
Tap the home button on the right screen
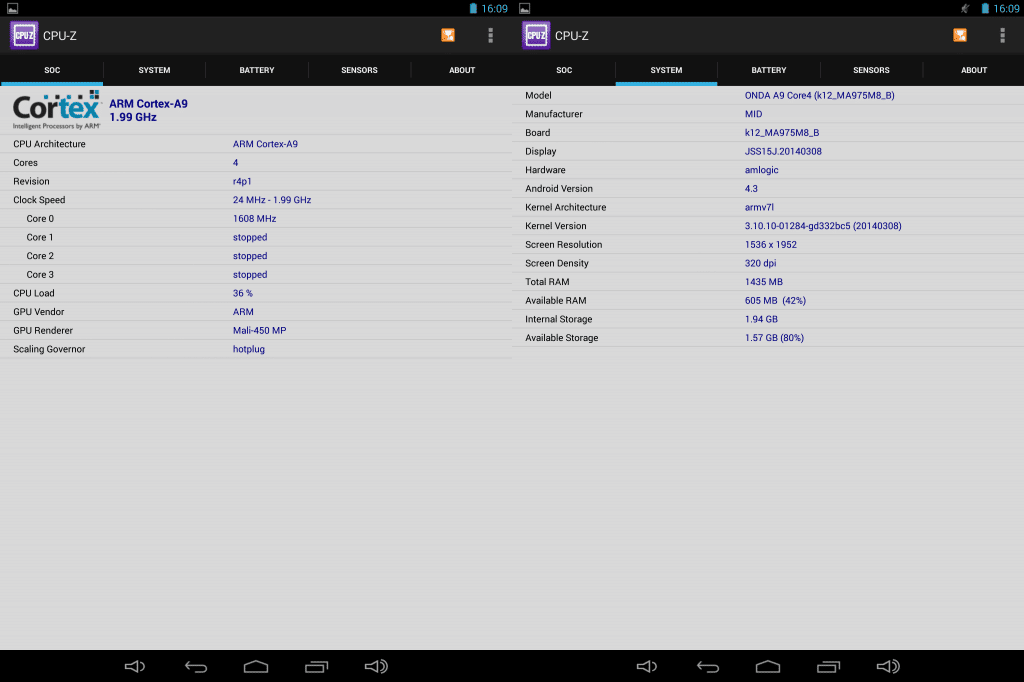coord(768,666)
